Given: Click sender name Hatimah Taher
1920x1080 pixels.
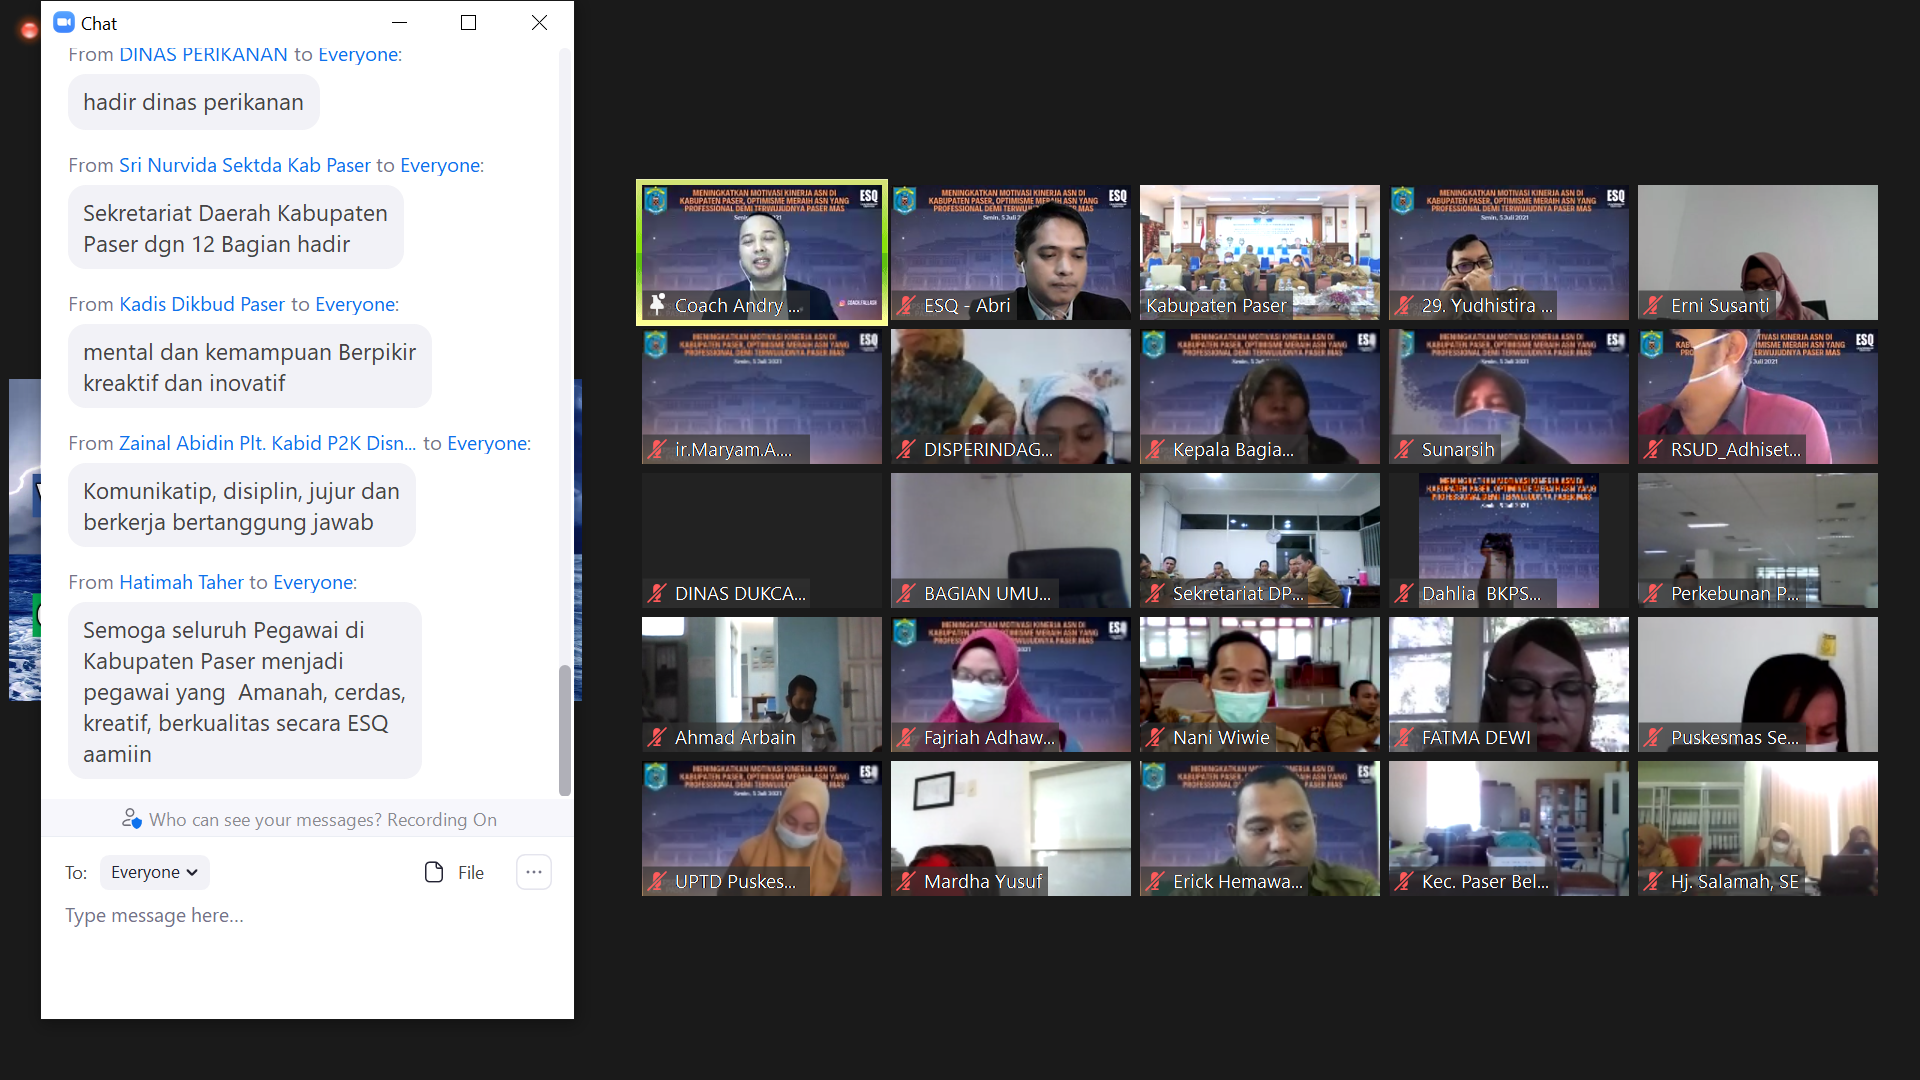Looking at the screenshot, I should [x=181, y=582].
